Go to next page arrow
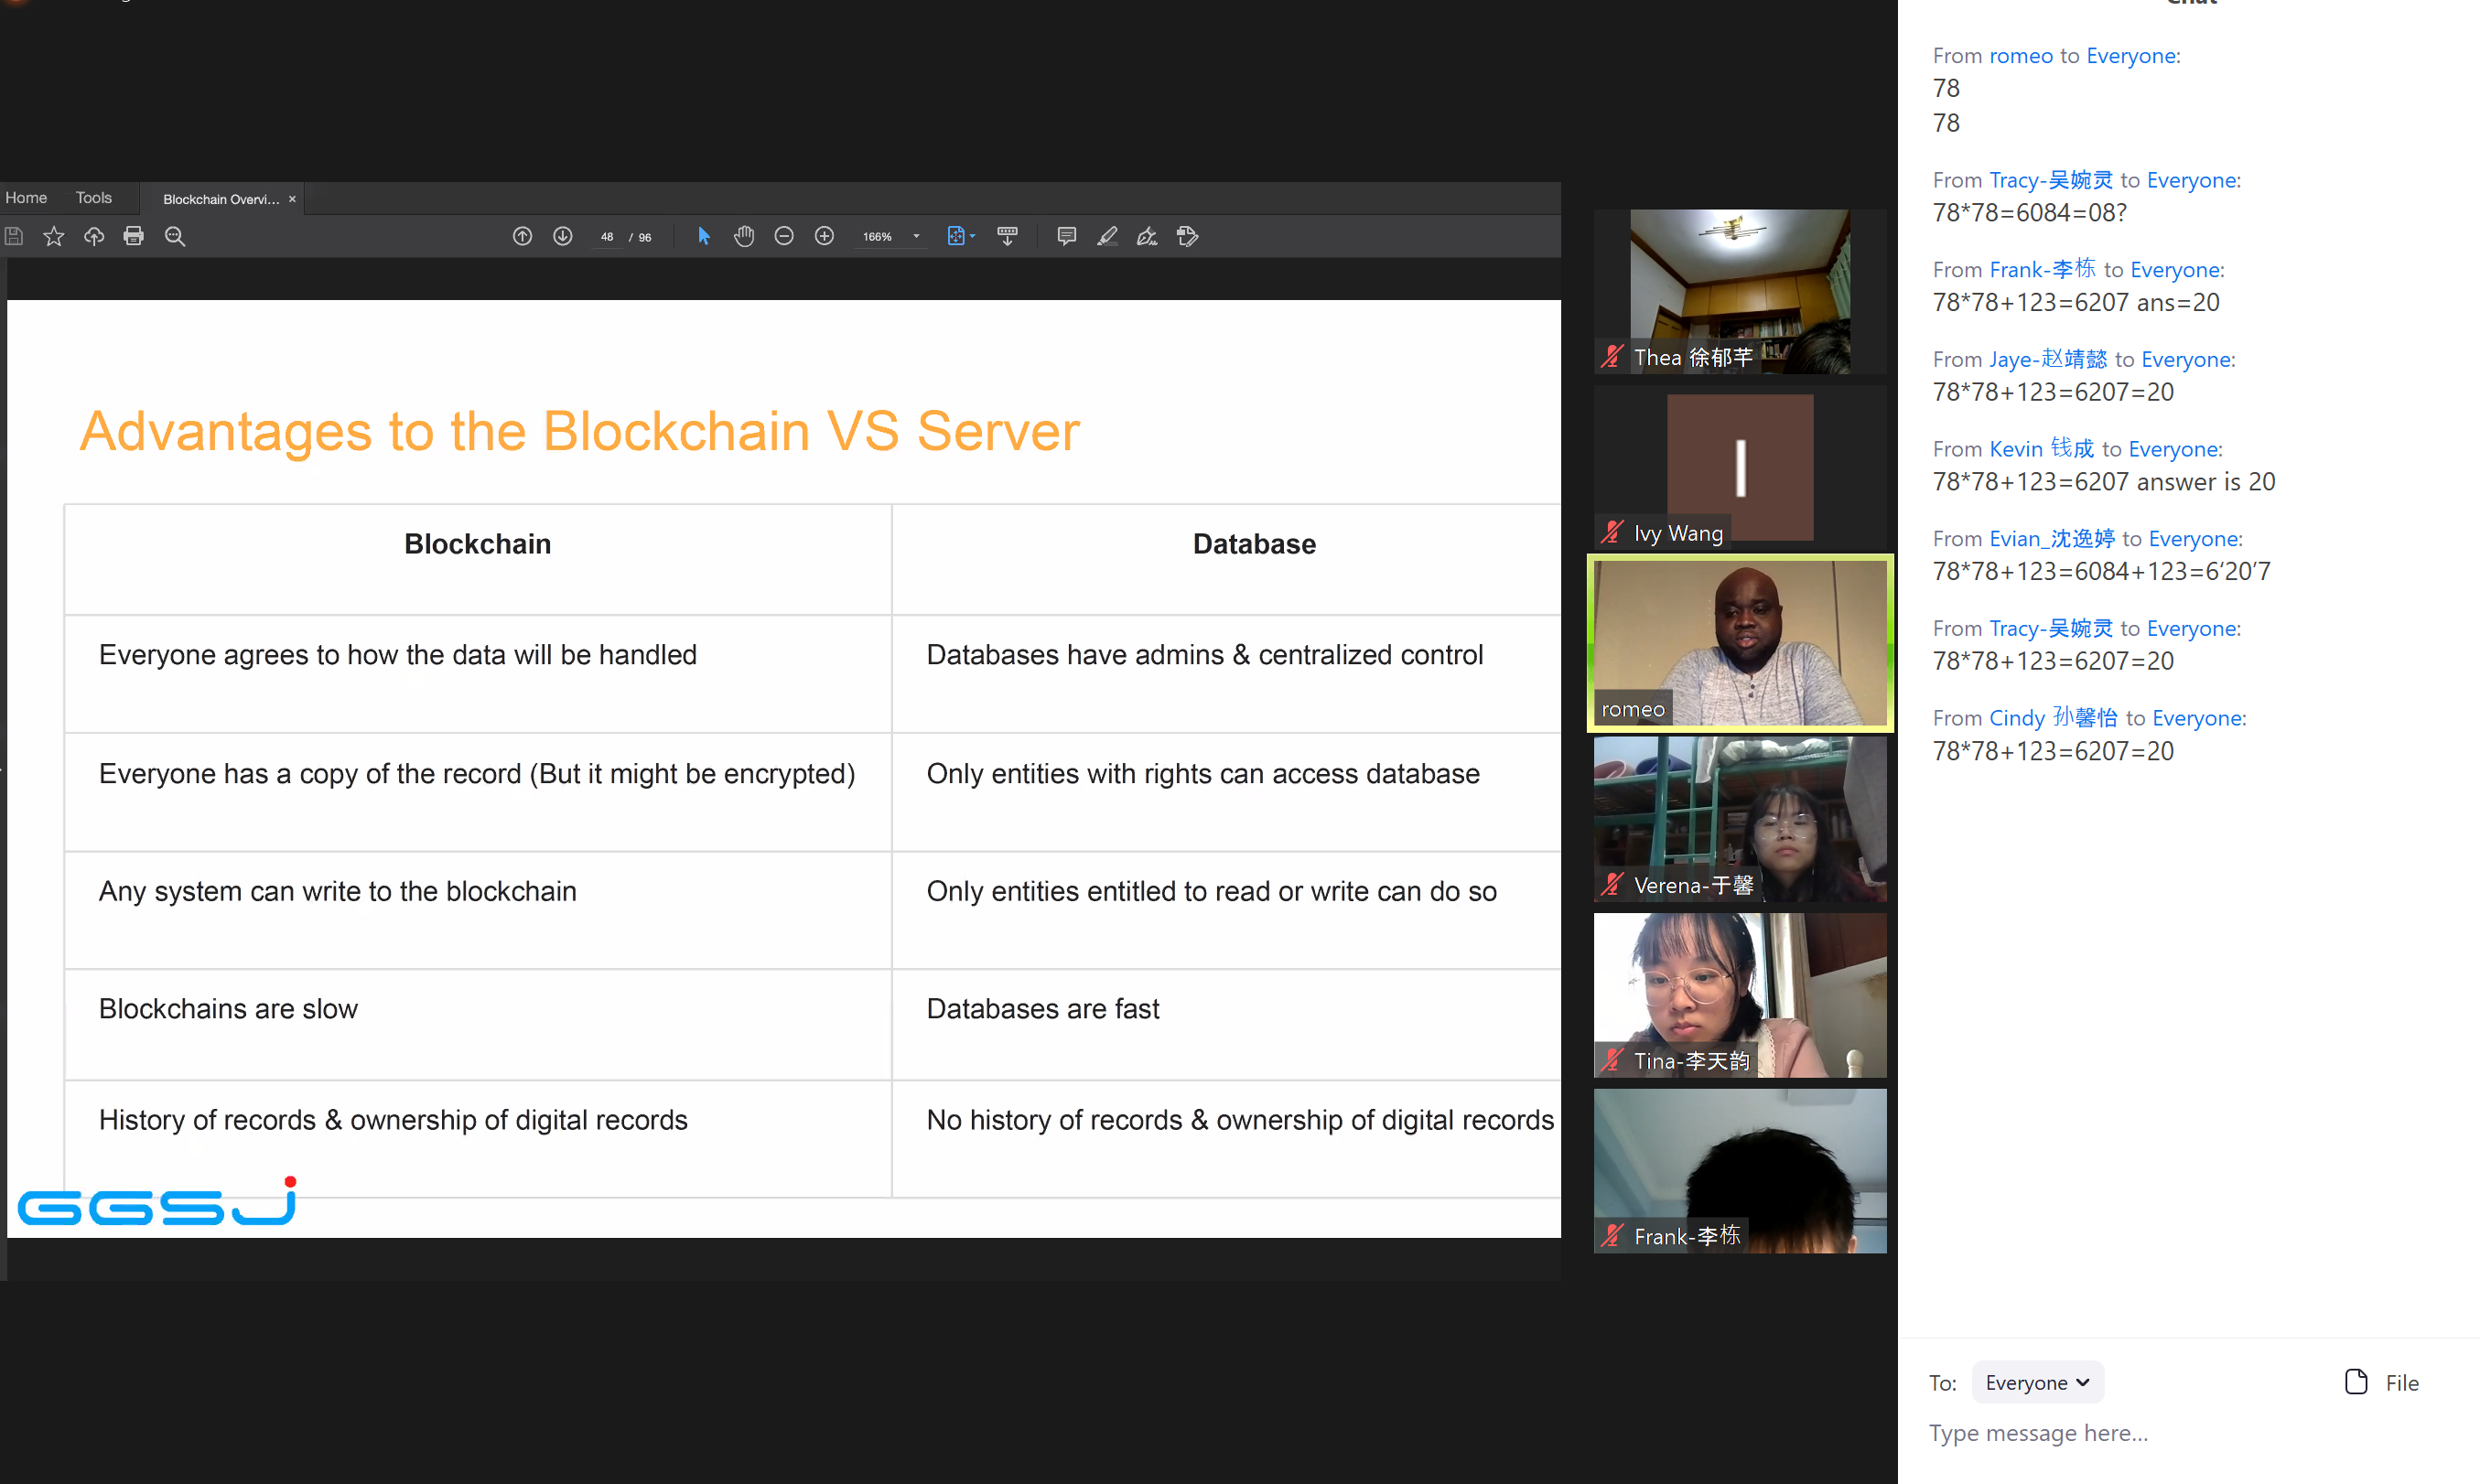This screenshot has height=1484, width=2480. tap(563, 236)
